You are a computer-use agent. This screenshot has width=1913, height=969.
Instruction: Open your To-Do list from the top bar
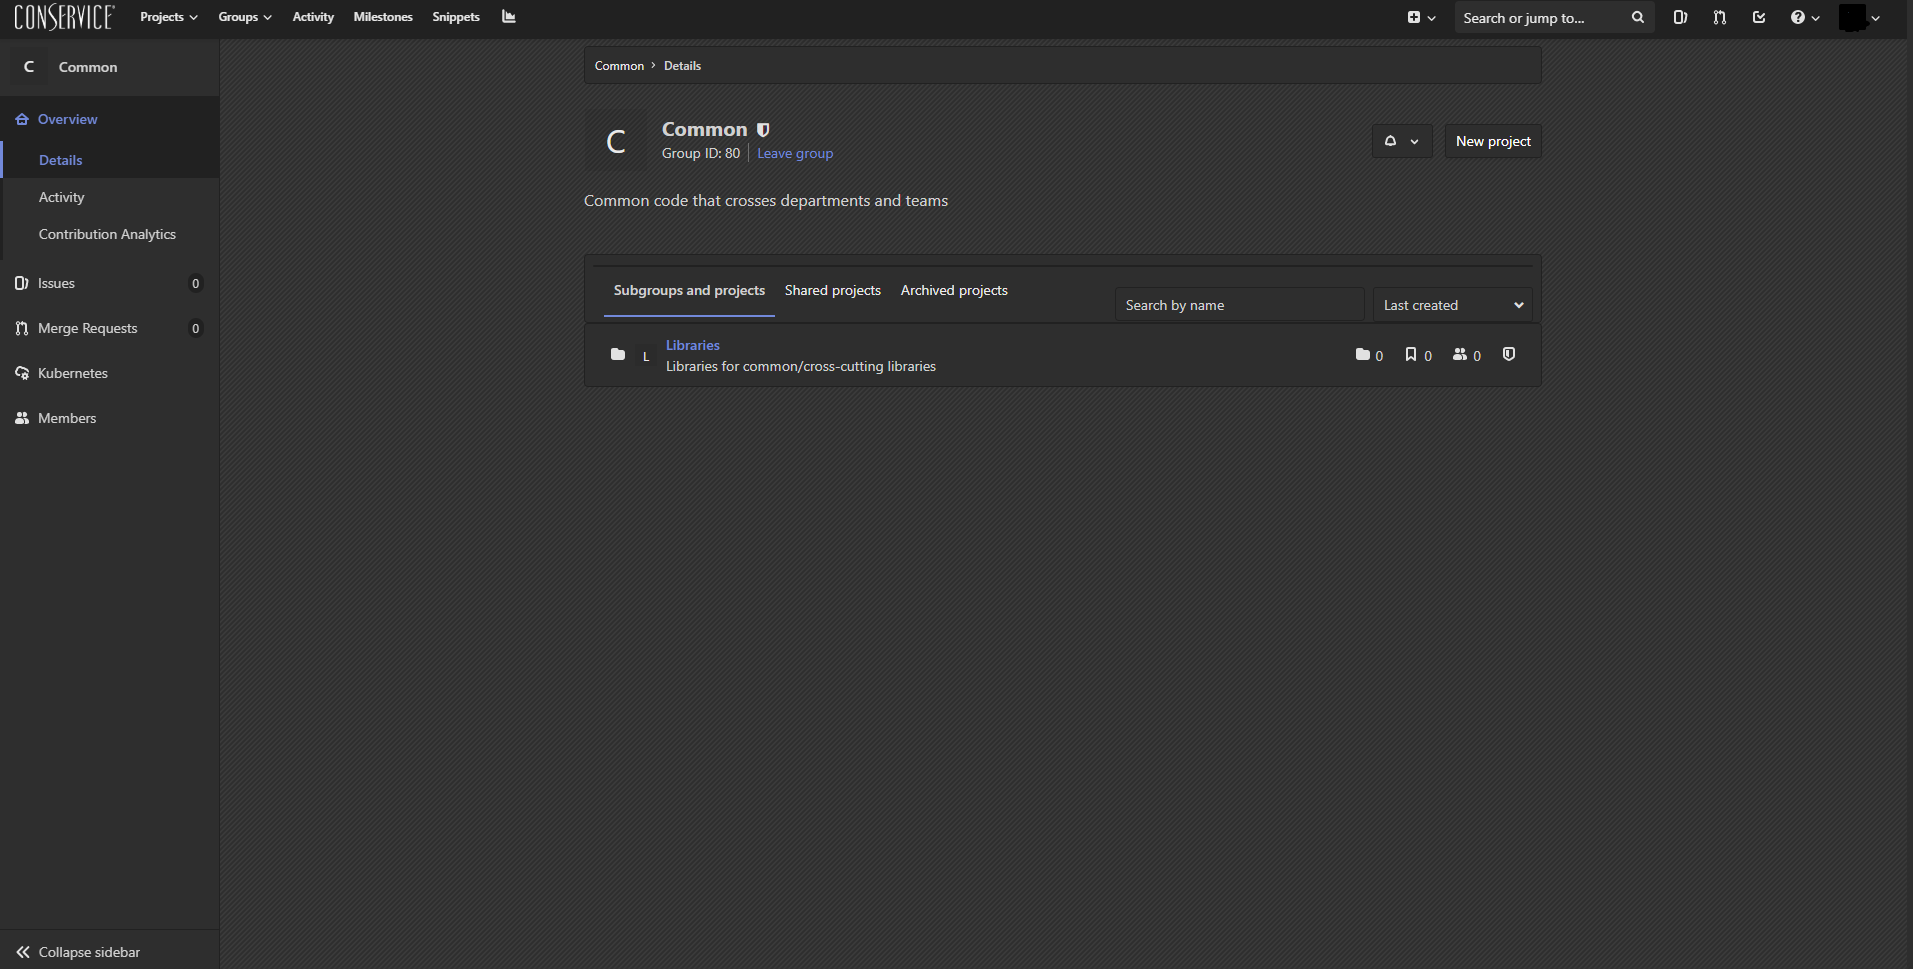(x=1759, y=17)
